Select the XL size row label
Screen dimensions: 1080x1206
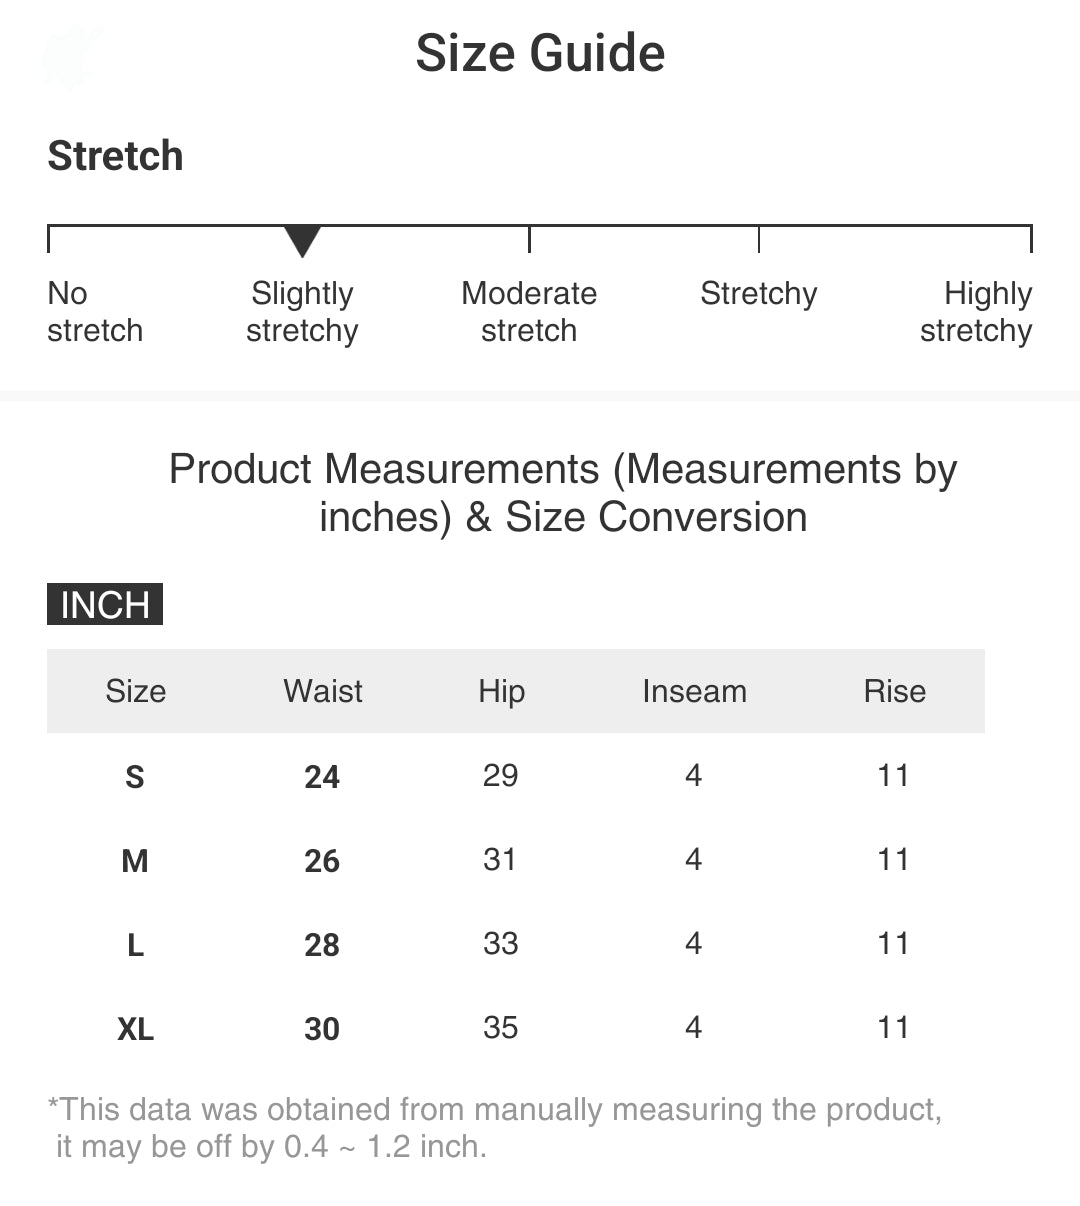135,1029
